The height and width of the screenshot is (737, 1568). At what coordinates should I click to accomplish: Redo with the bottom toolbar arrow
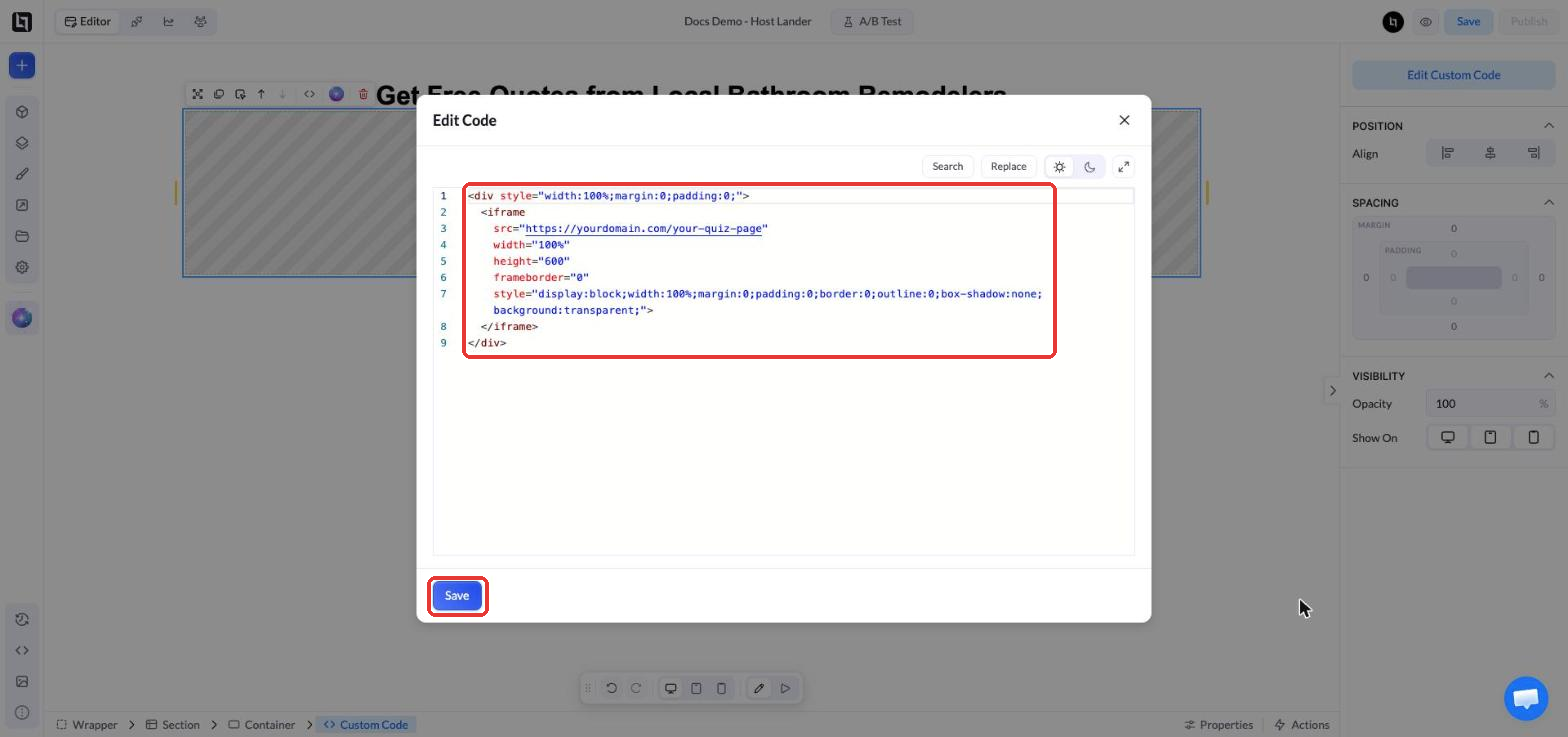click(x=635, y=688)
